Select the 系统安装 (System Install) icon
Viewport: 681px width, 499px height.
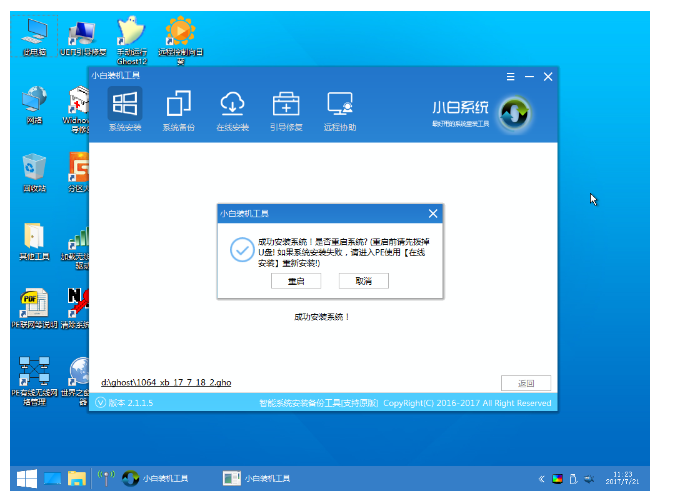(124, 109)
